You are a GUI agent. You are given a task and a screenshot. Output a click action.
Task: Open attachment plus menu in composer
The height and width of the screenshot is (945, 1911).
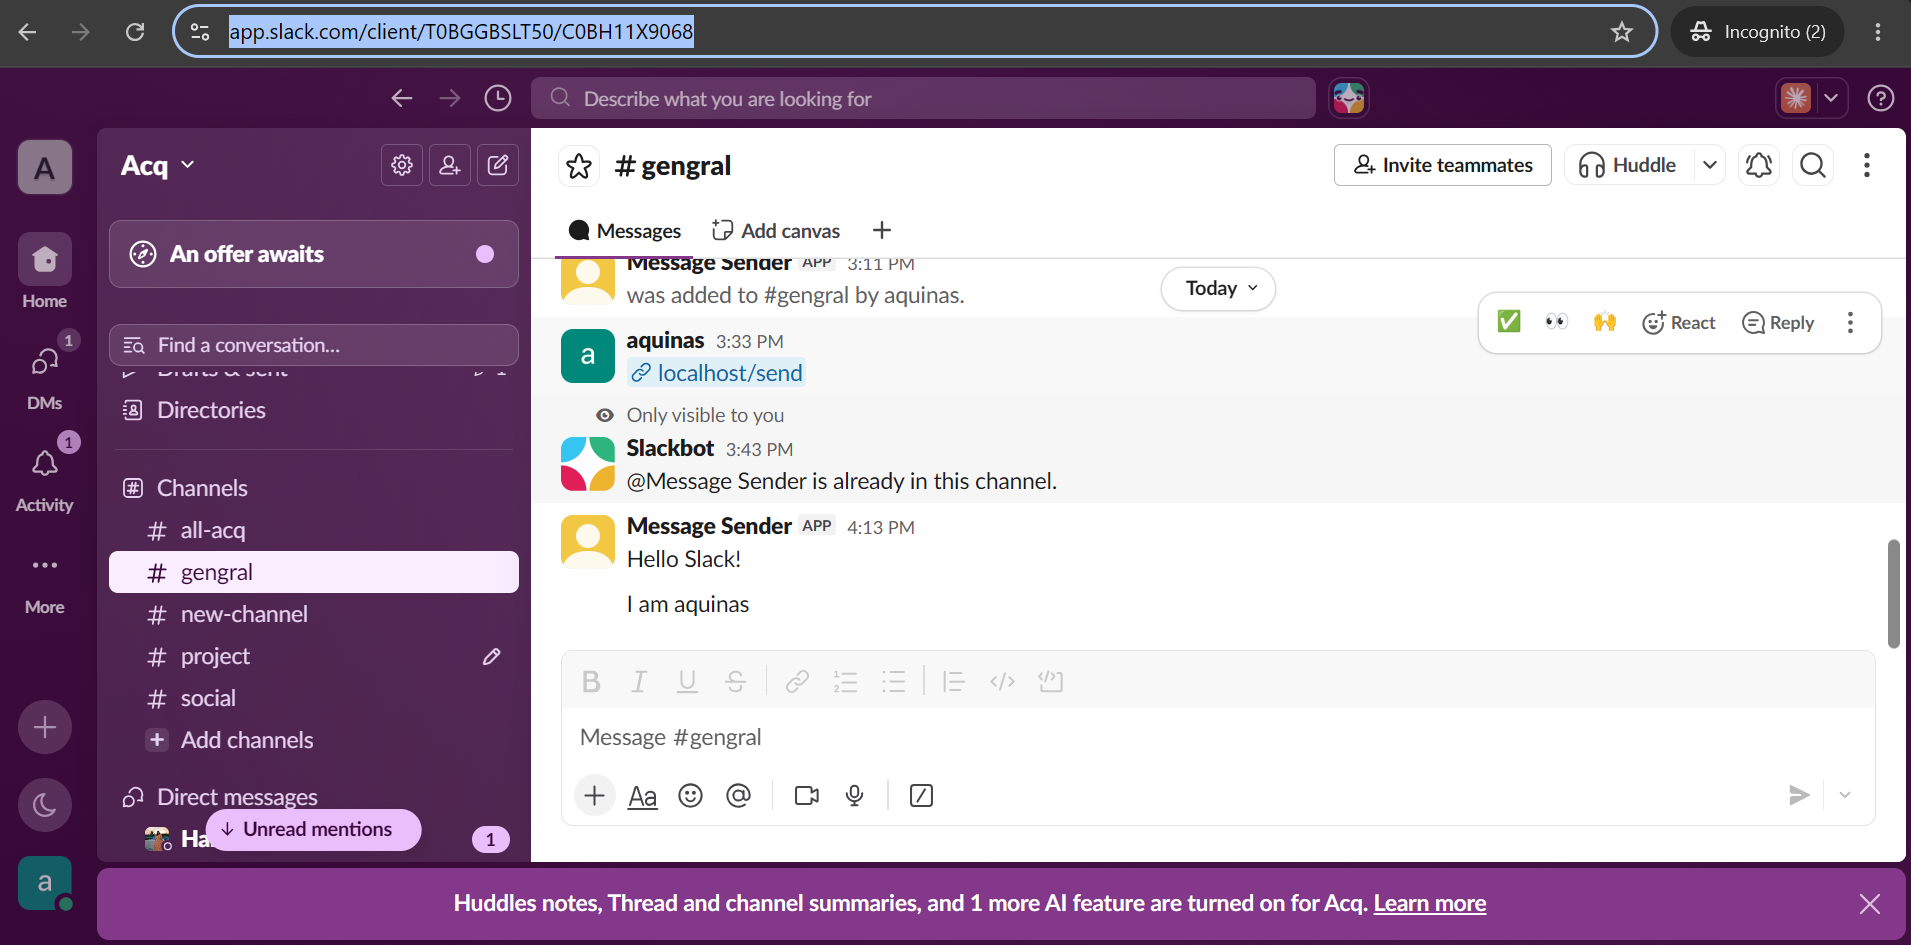click(595, 796)
